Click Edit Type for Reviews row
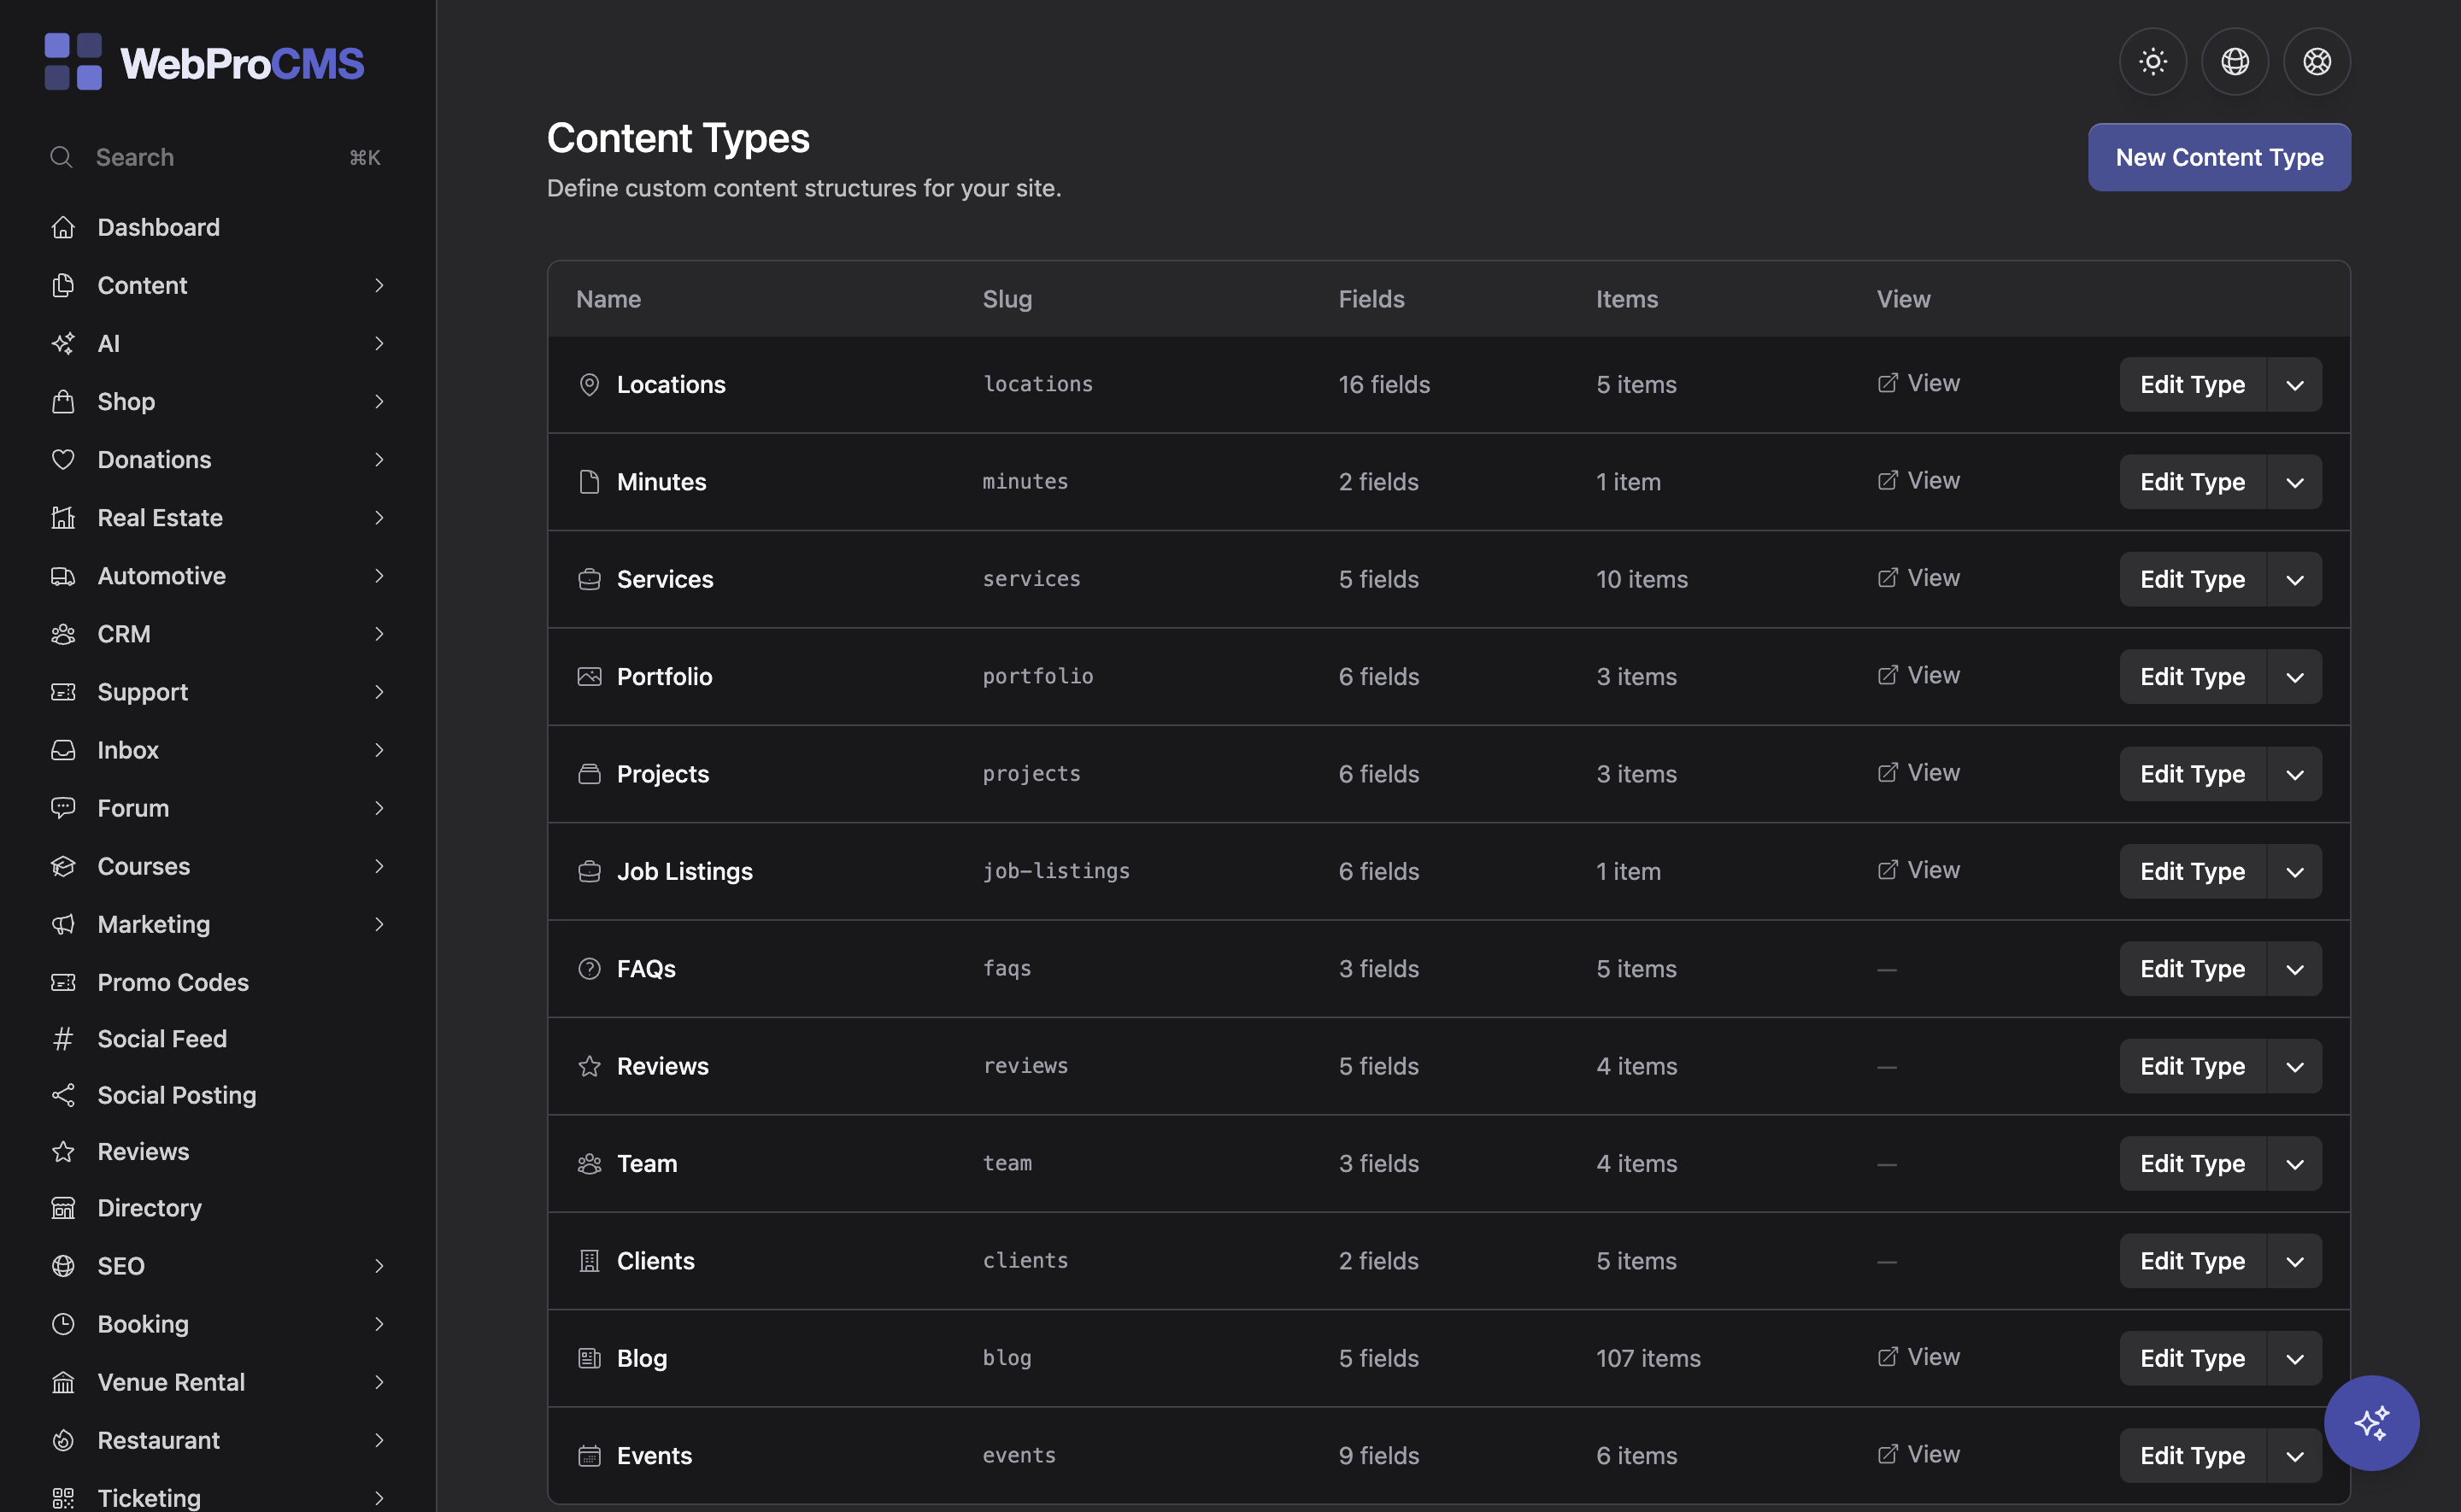Image resolution: width=2461 pixels, height=1512 pixels. (2192, 1065)
